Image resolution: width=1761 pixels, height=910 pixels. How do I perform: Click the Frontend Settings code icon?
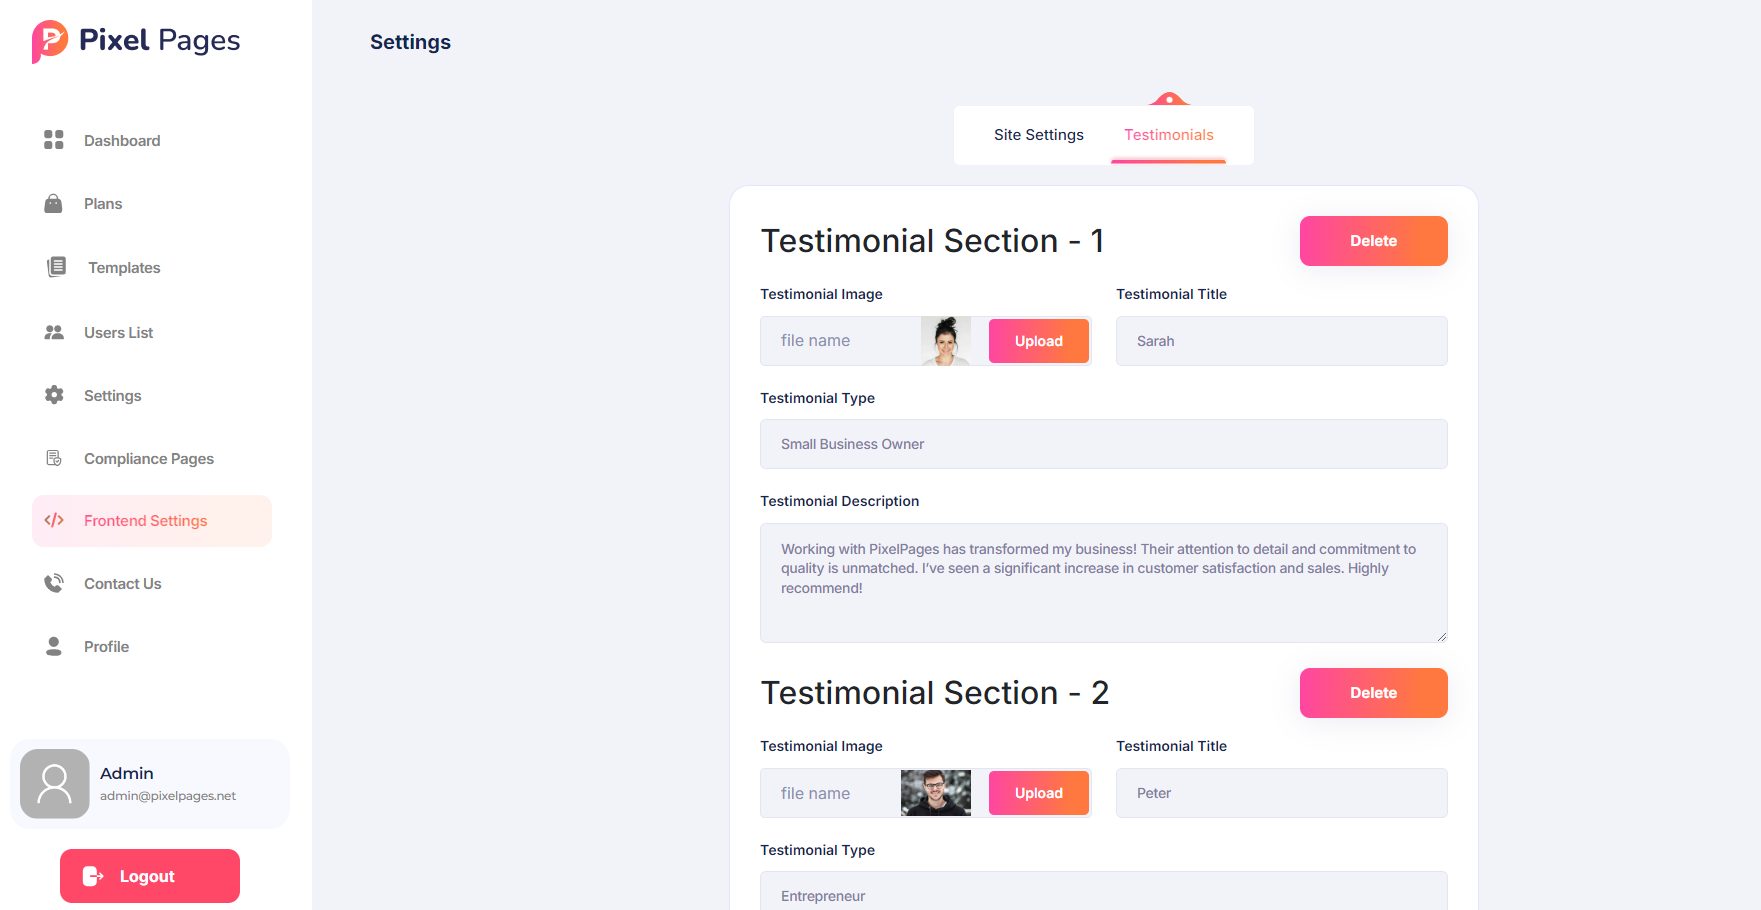pyautogui.click(x=54, y=520)
